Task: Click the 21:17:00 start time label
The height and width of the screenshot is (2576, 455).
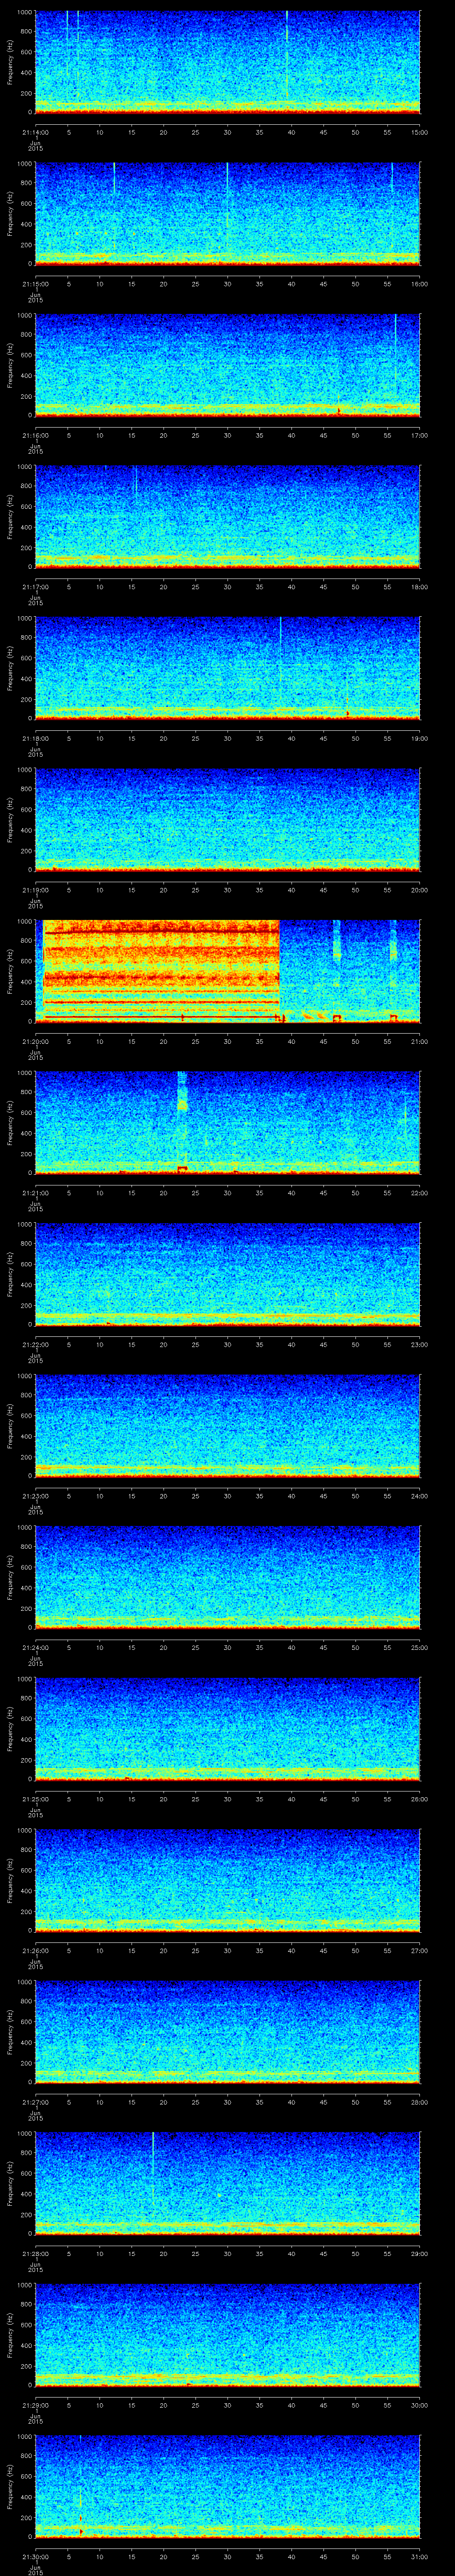Action: pyautogui.click(x=35, y=586)
